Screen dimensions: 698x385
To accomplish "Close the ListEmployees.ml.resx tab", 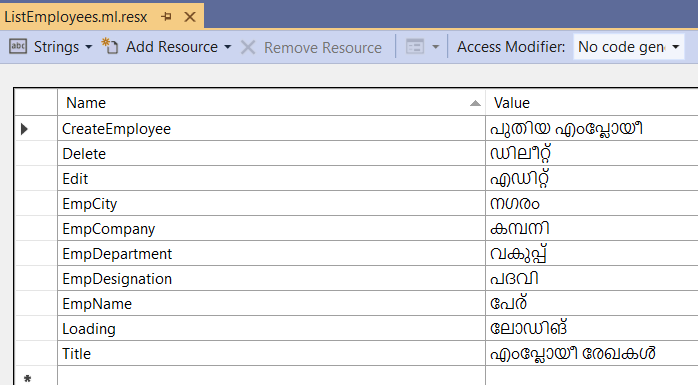I will 190,17.
